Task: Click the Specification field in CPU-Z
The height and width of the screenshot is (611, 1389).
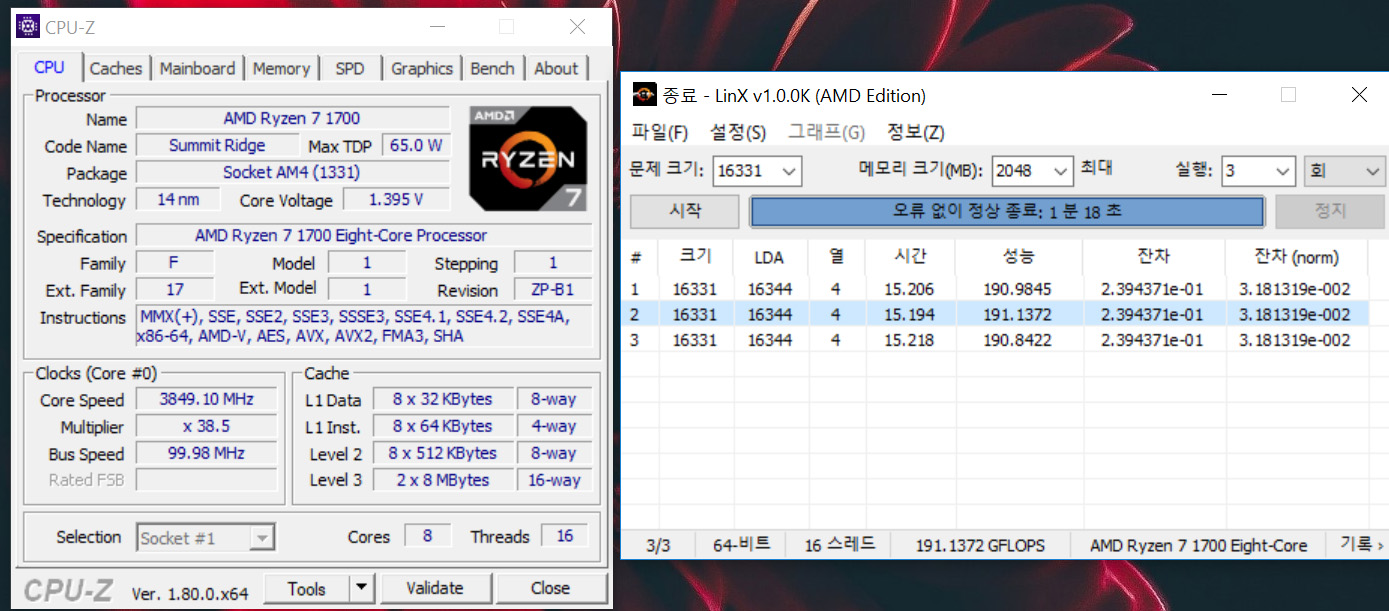Action: pyautogui.click(x=364, y=236)
